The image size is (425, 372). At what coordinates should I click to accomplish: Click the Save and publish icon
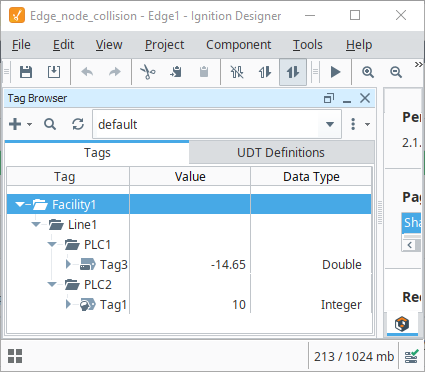[x=54, y=72]
